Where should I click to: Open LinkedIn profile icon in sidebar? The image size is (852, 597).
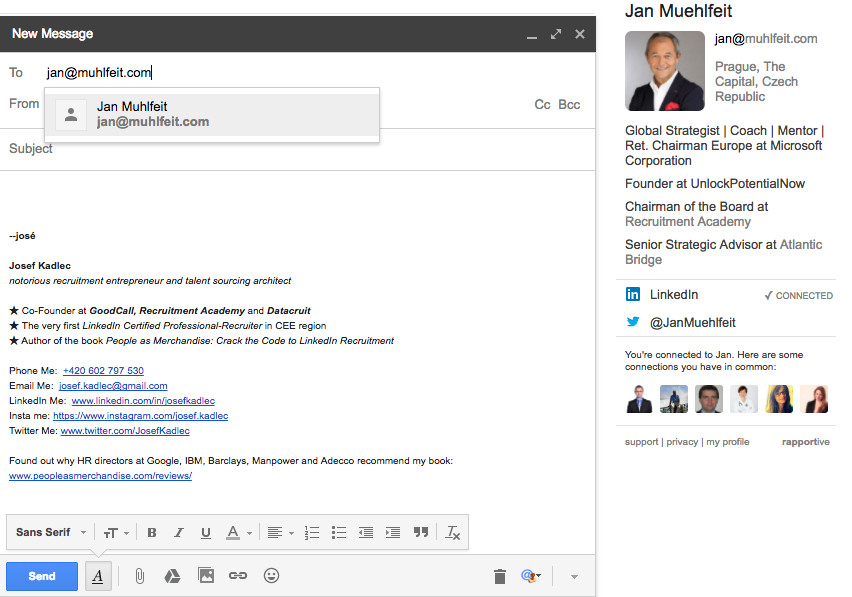coord(632,294)
